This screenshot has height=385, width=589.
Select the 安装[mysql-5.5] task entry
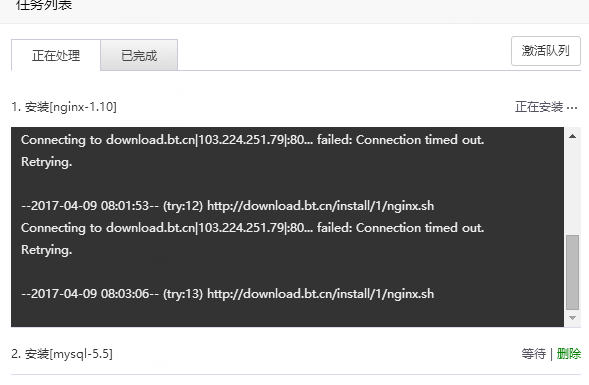click(x=62, y=353)
